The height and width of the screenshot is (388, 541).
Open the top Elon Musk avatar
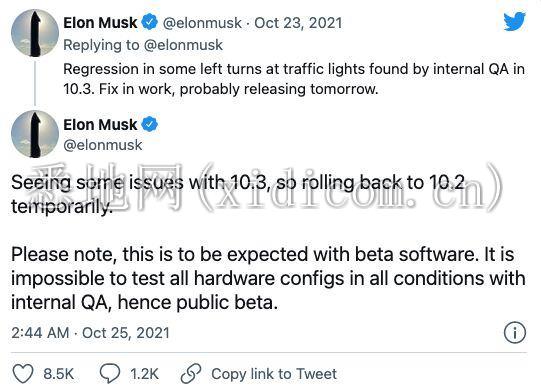[35, 33]
